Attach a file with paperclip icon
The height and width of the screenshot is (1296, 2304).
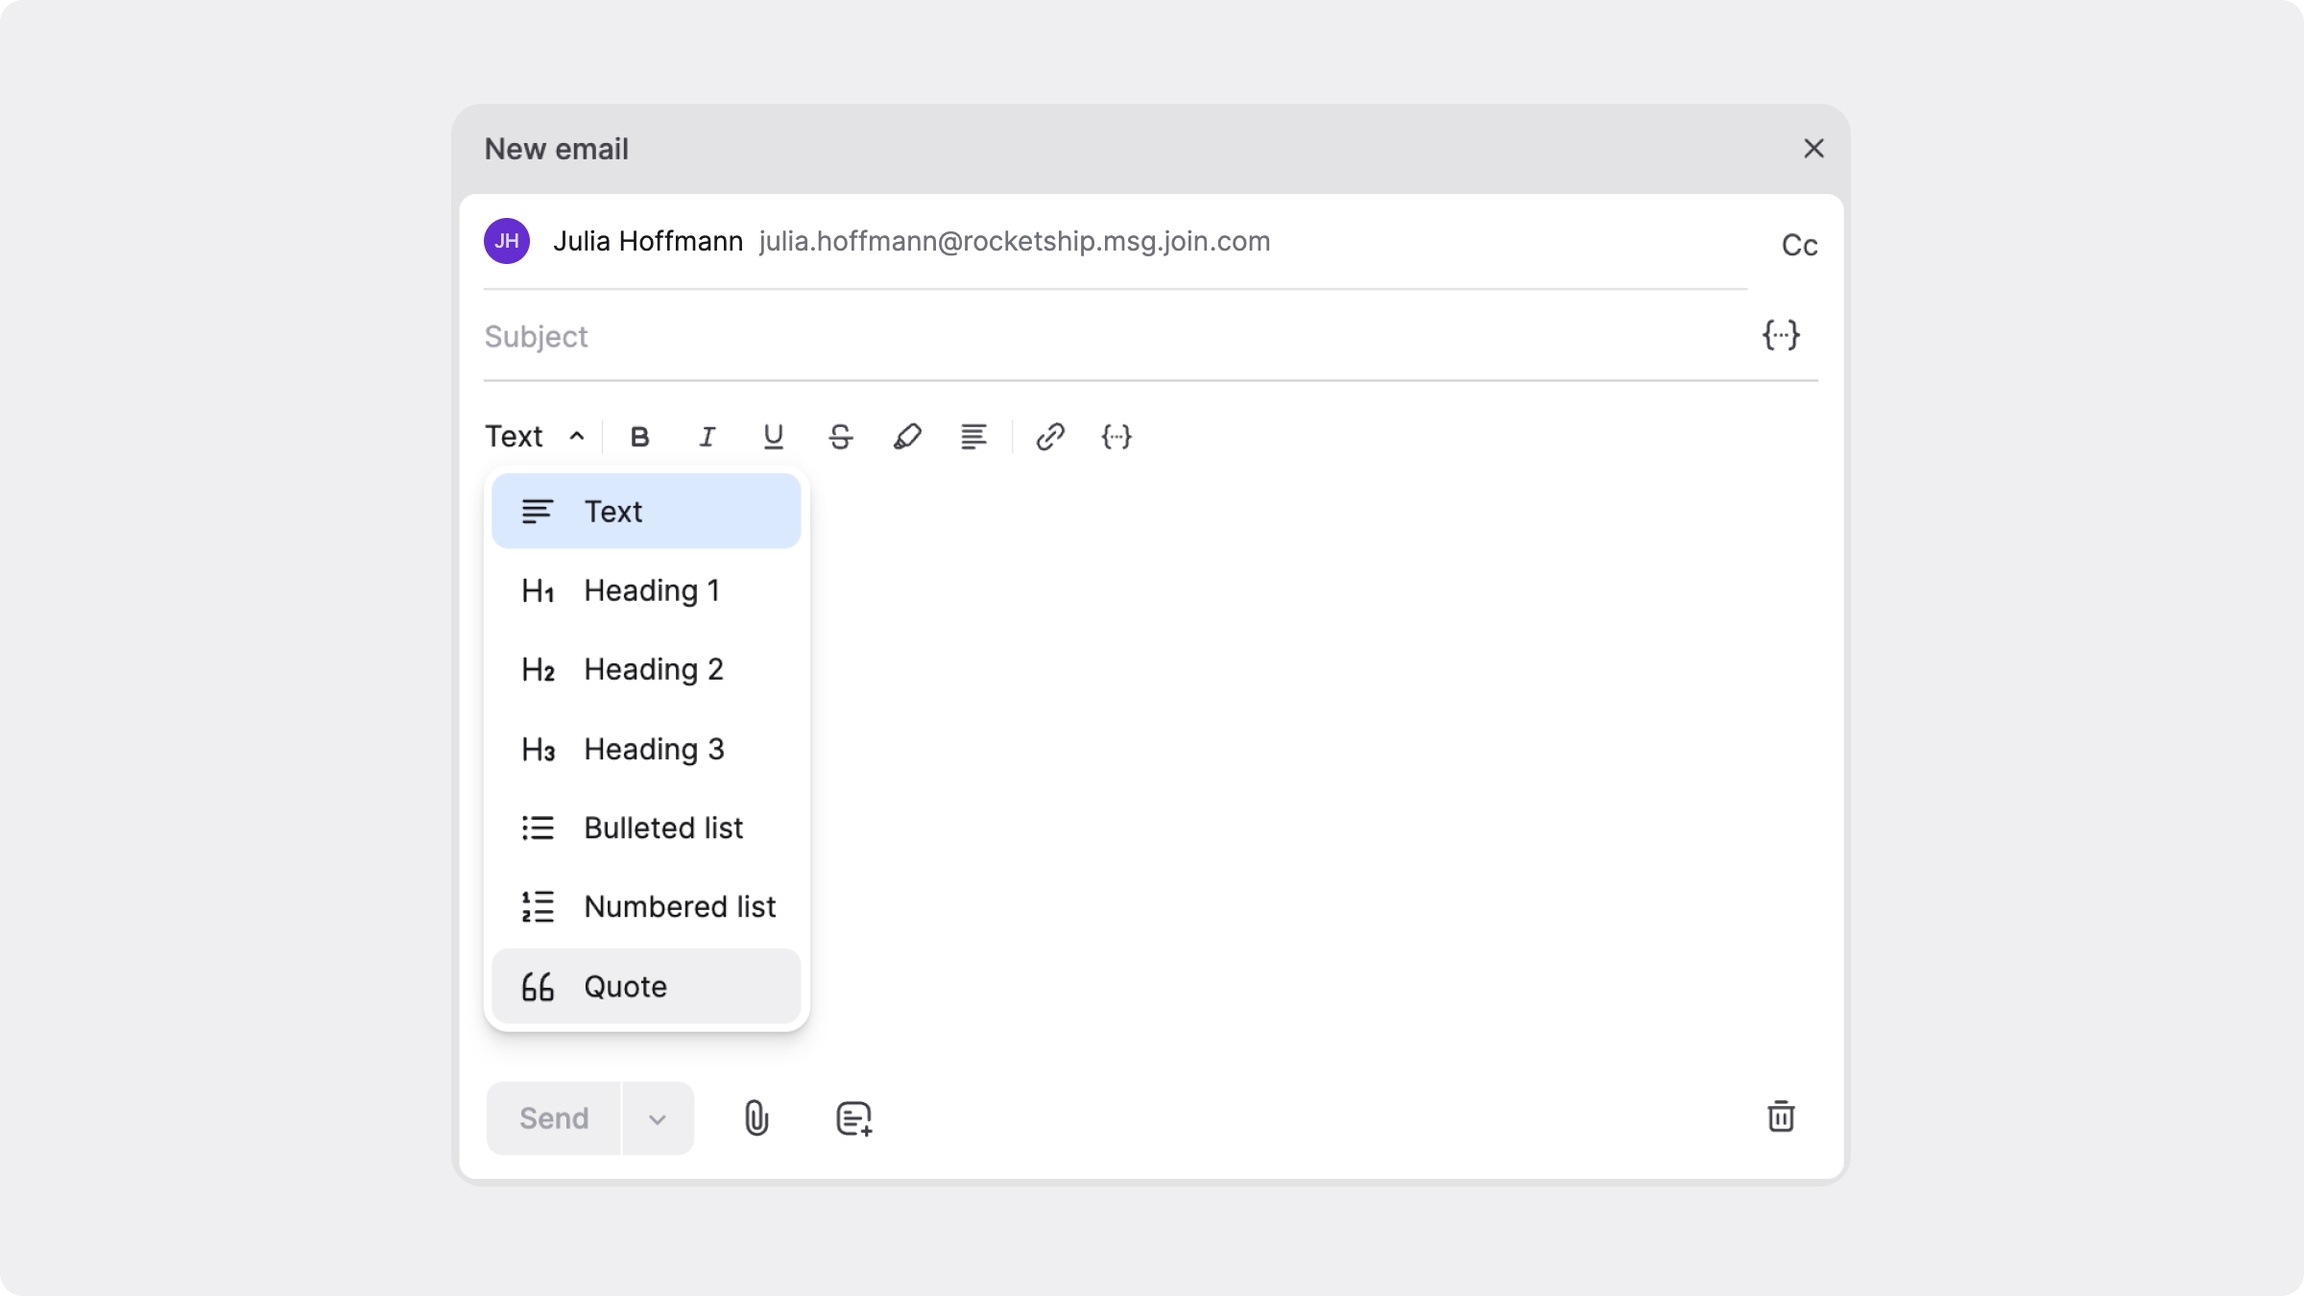(756, 1118)
